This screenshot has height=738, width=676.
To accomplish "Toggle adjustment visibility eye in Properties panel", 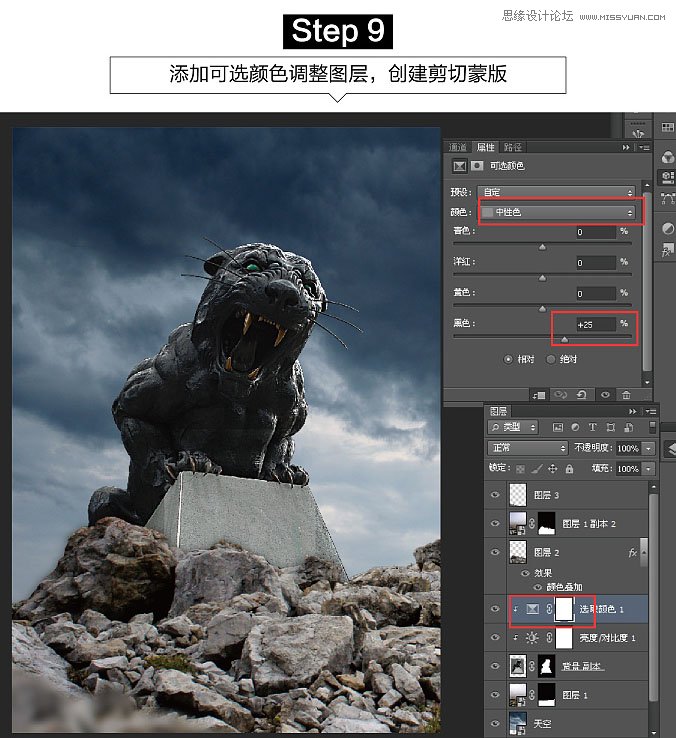I will coord(605,395).
